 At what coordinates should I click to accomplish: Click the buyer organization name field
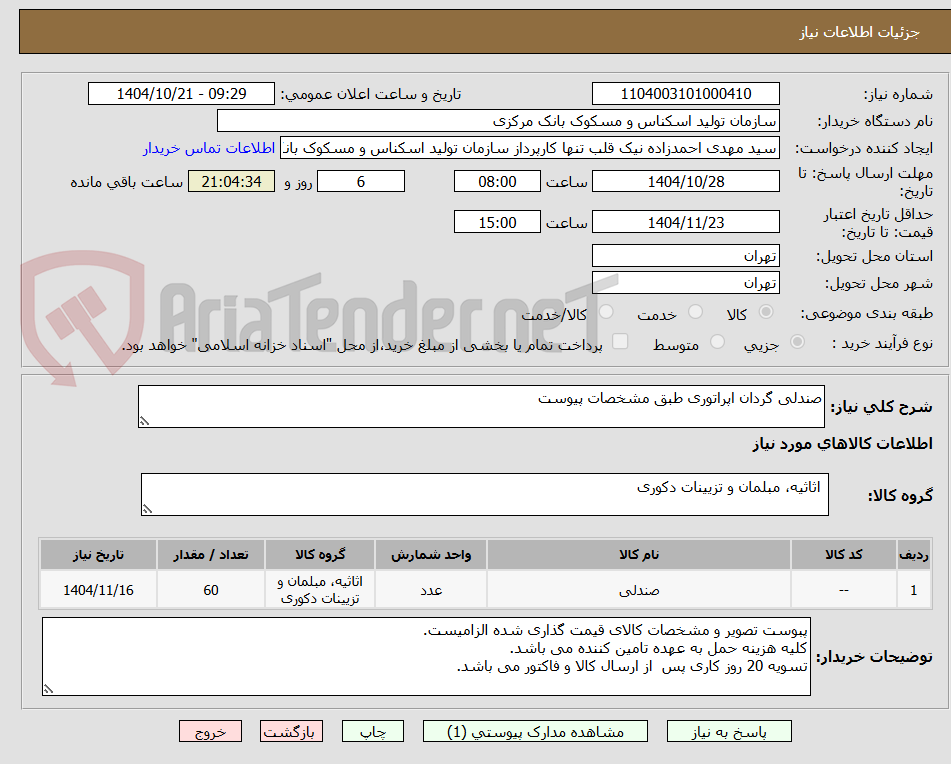point(498,121)
